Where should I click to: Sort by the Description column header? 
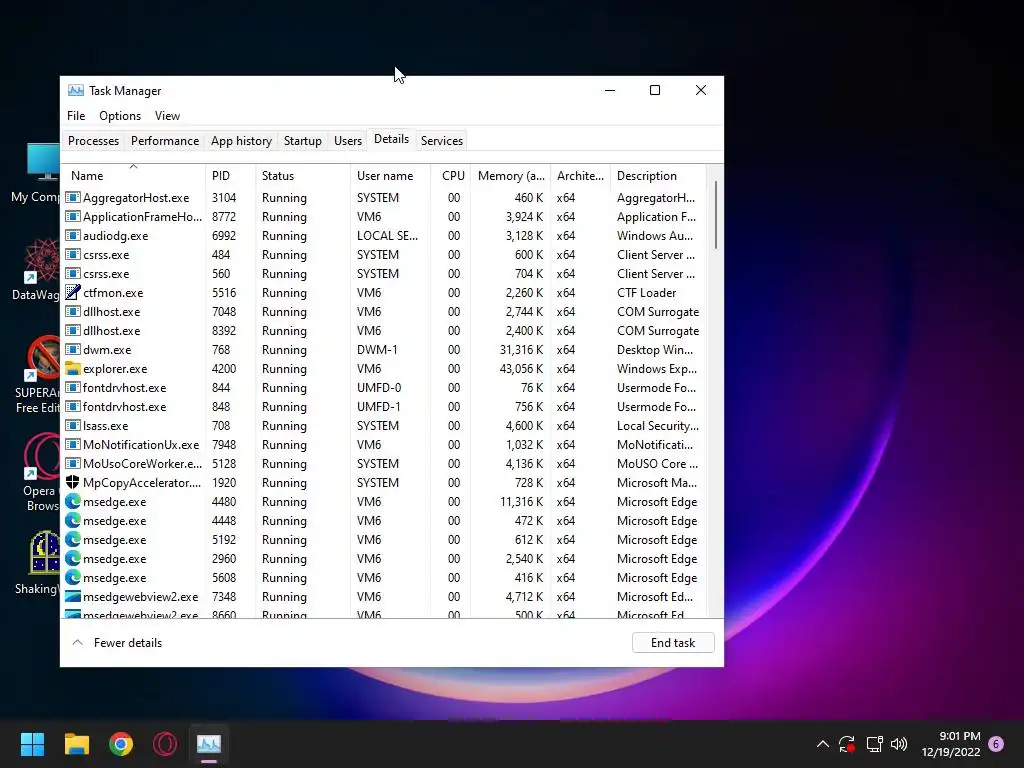click(658, 175)
